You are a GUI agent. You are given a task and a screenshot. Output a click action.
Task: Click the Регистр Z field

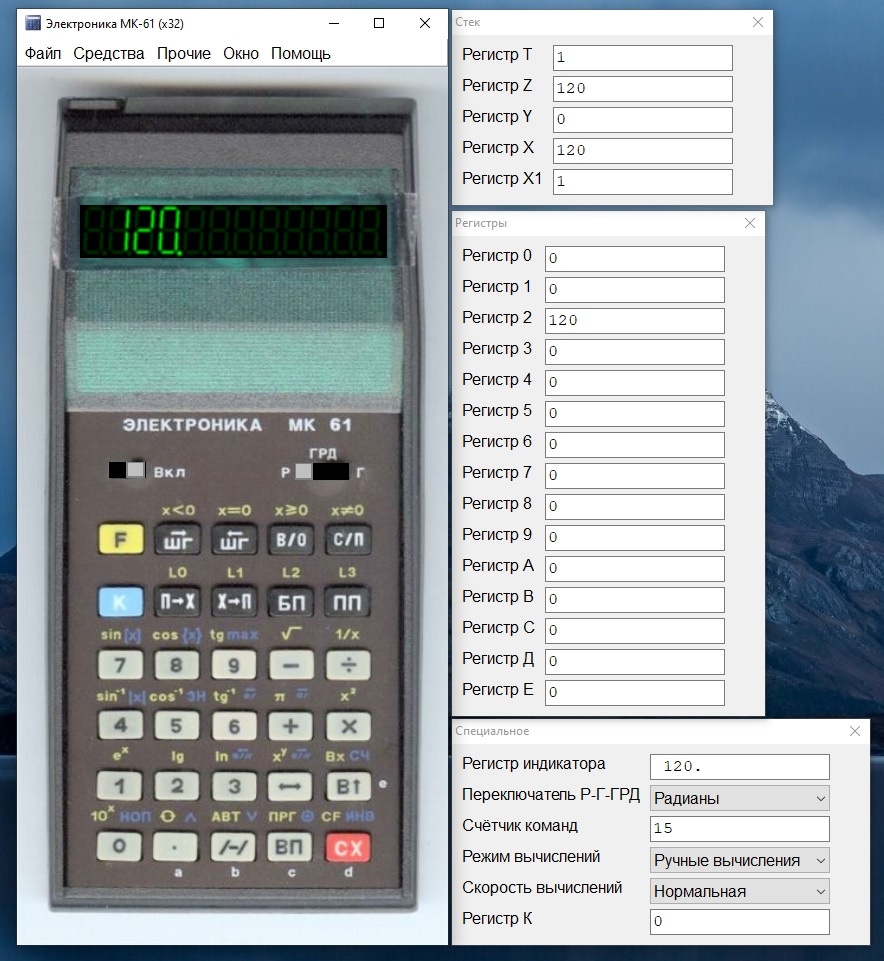pos(642,89)
